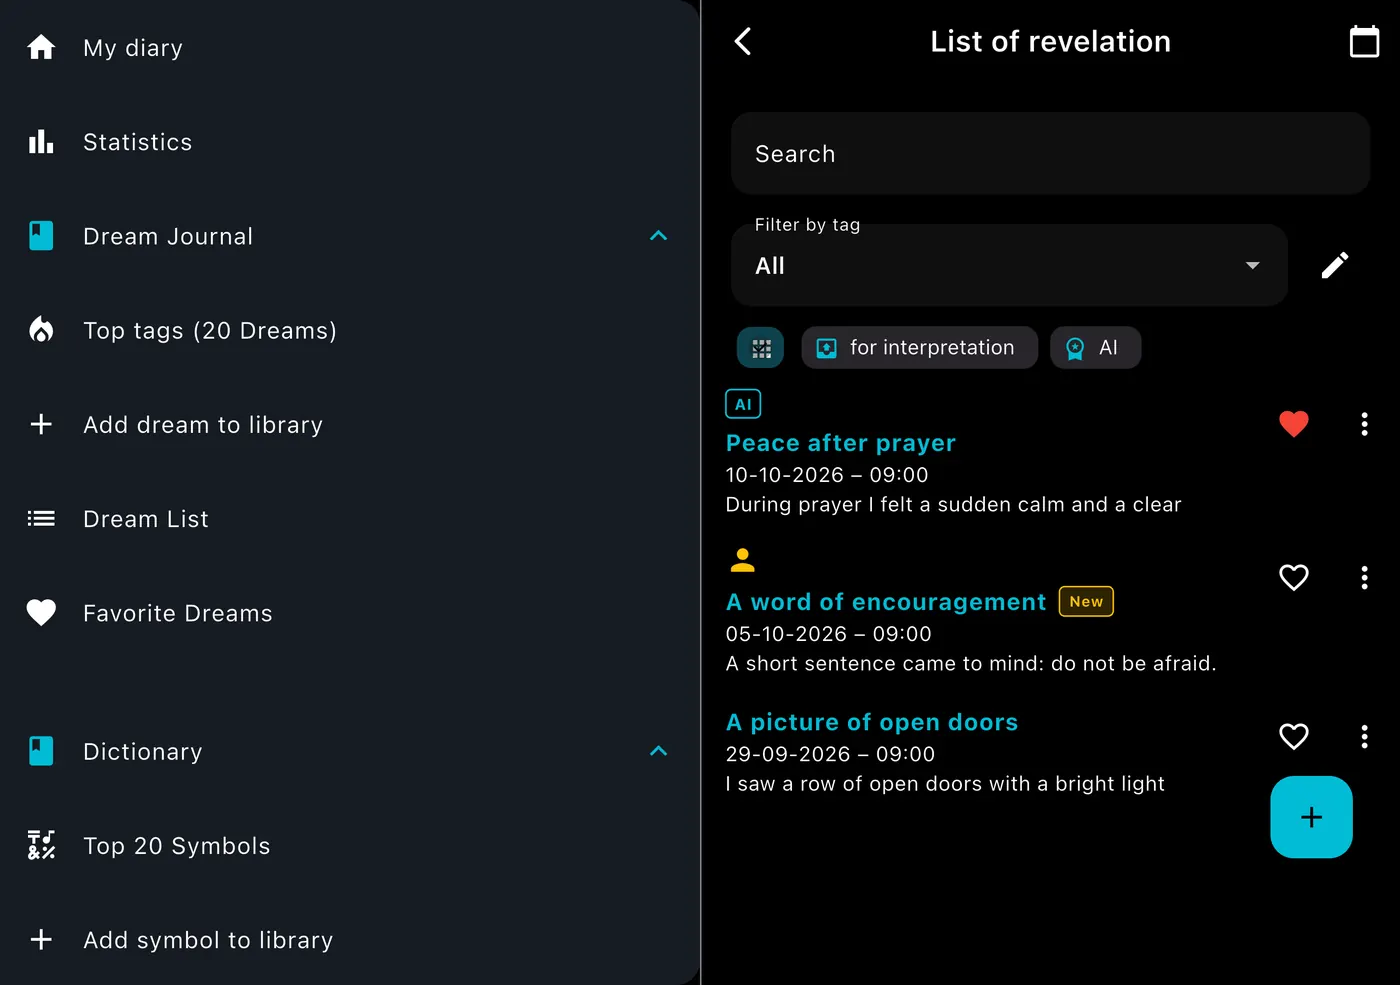
Task: Click the Search input field
Action: coord(1050,153)
